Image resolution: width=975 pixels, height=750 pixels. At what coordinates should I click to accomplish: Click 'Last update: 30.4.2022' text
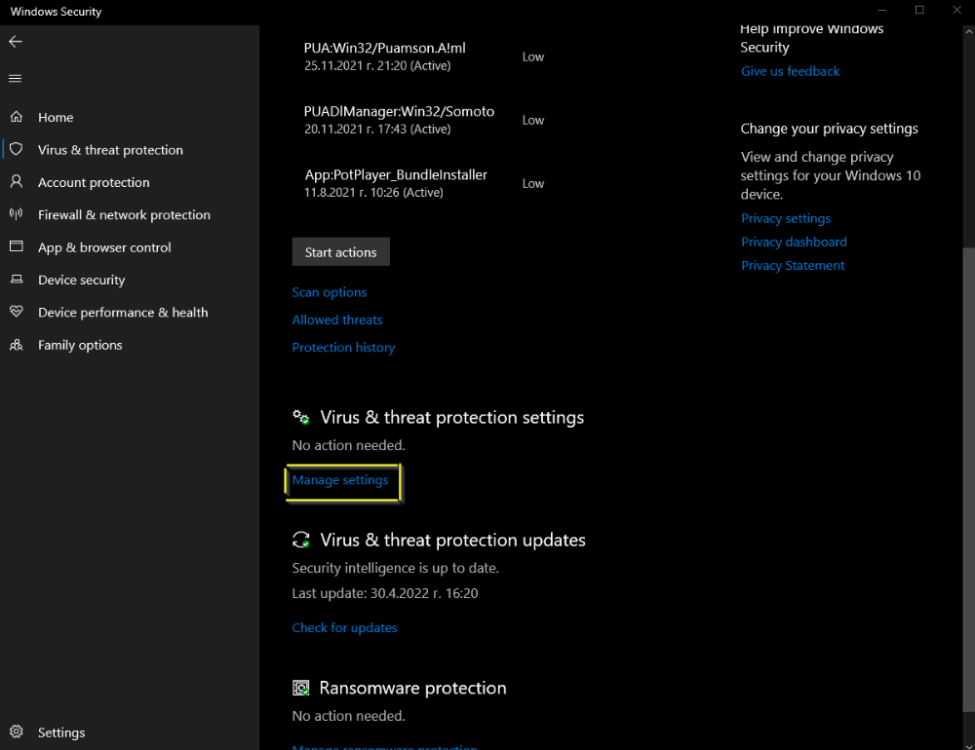385,593
